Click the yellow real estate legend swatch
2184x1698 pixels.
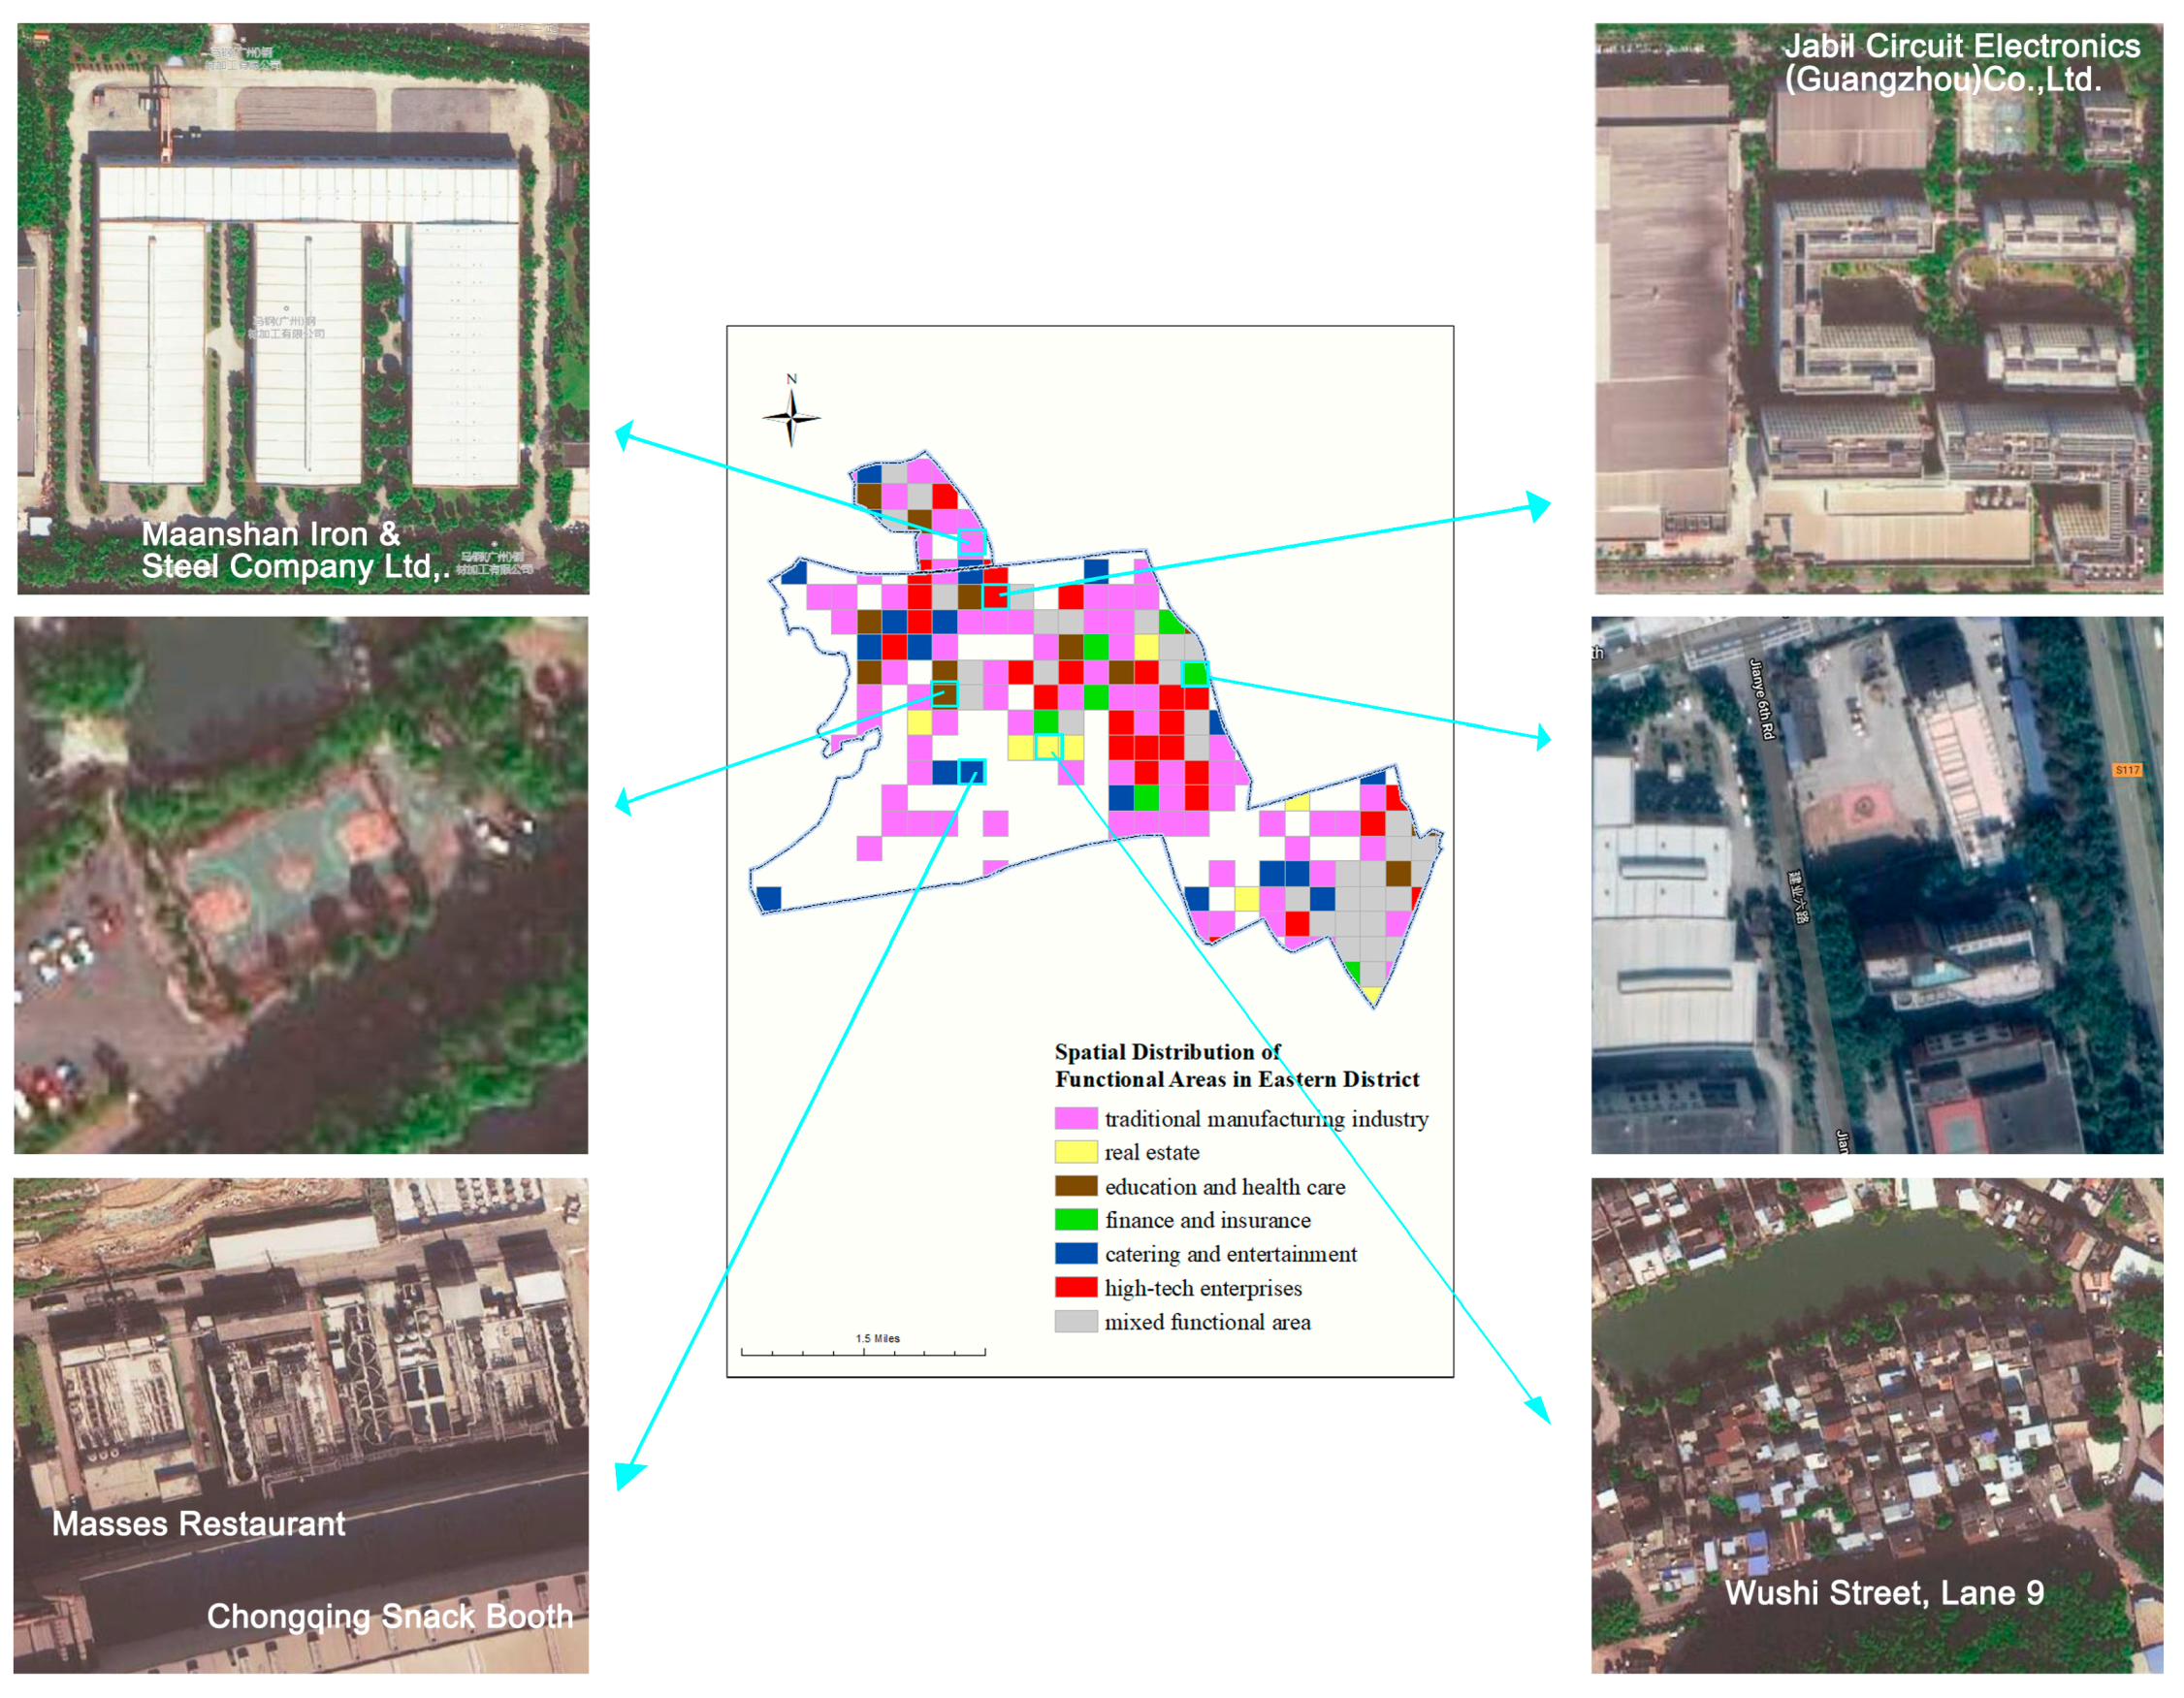(1076, 1152)
